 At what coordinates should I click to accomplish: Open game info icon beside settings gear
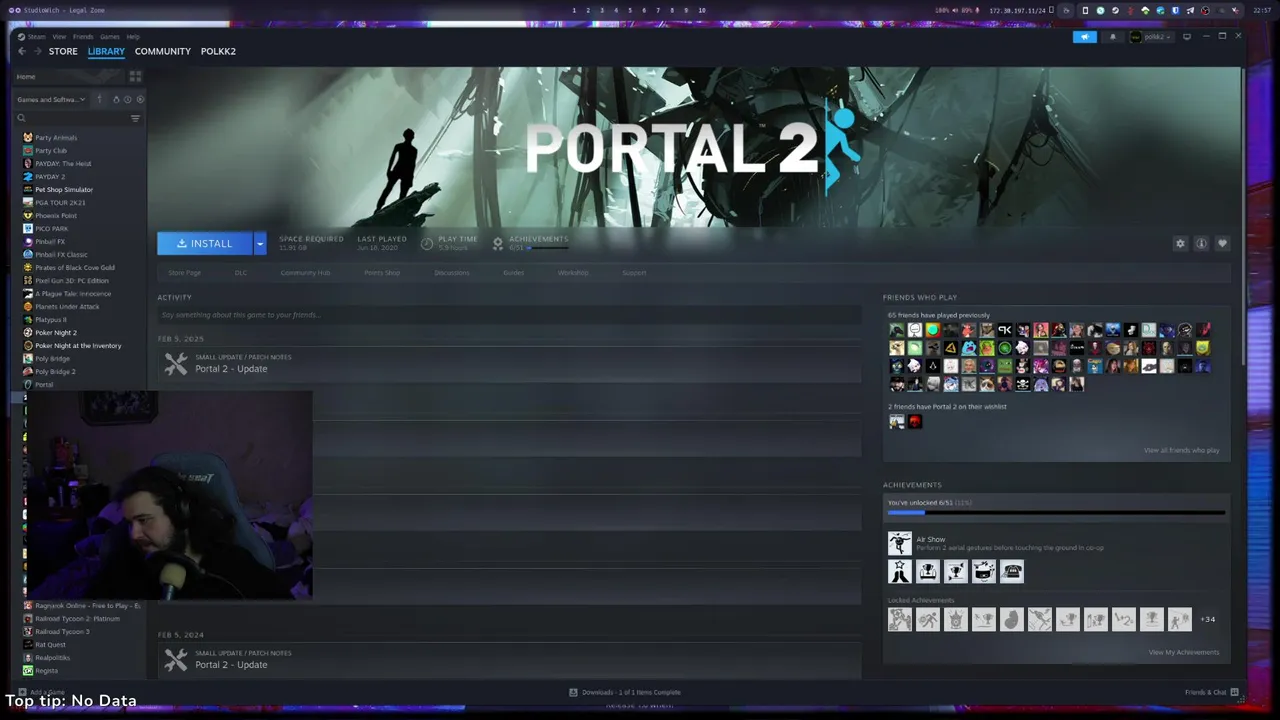(1201, 243)
